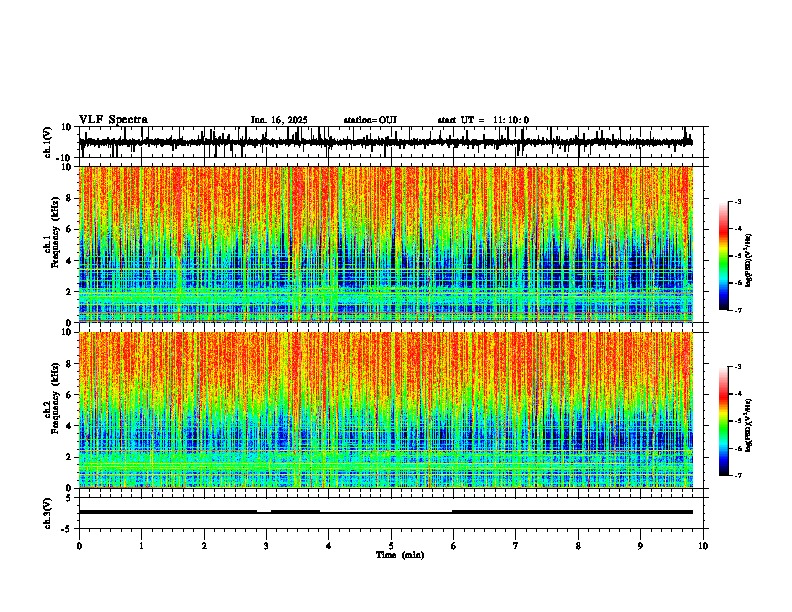Select the "Jan. 16, 2025" date text

point(279,120)
